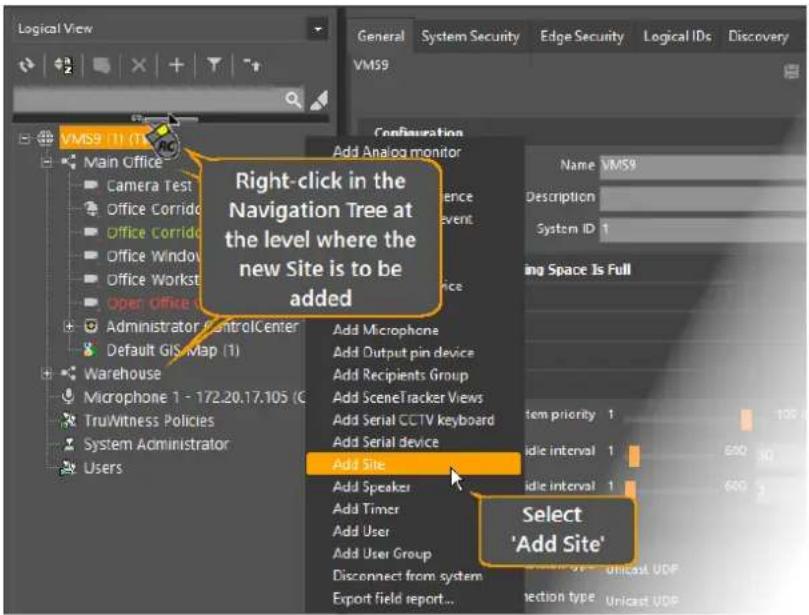
Task: Click the Name field showing VMS9
Action: (703, 166)
